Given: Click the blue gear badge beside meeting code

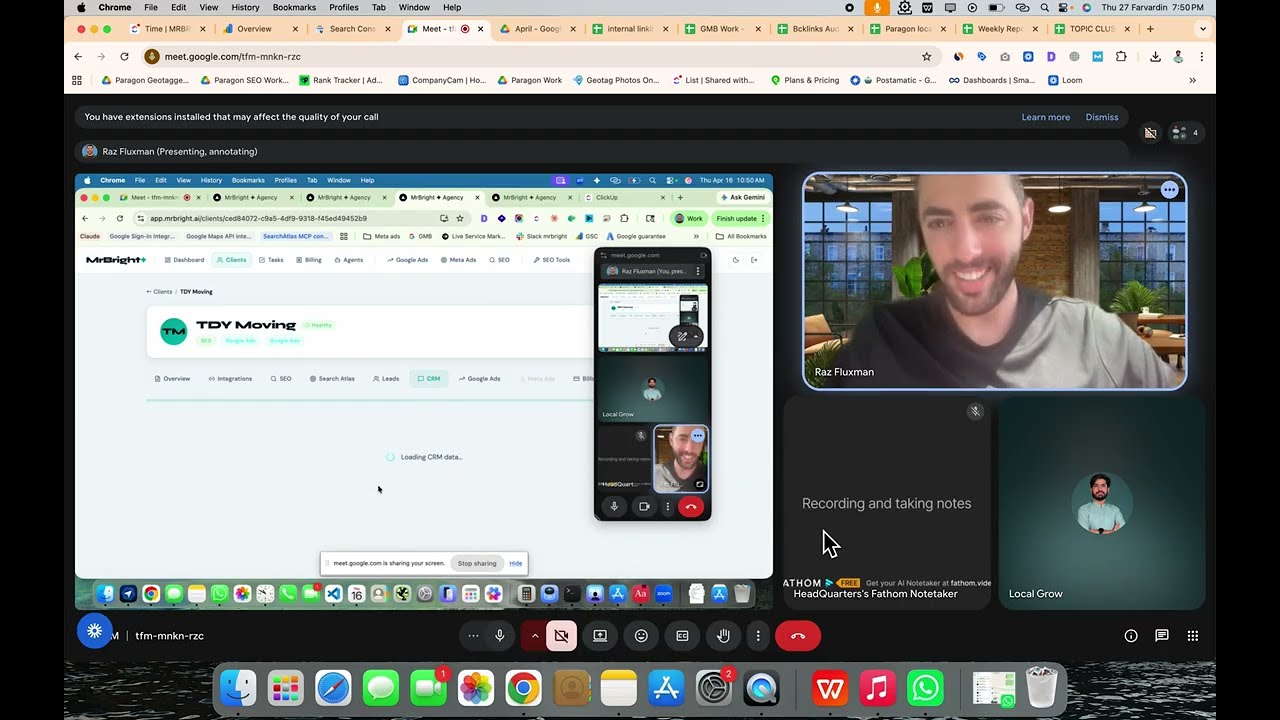Looking at the screenshot, I should 94,631.
